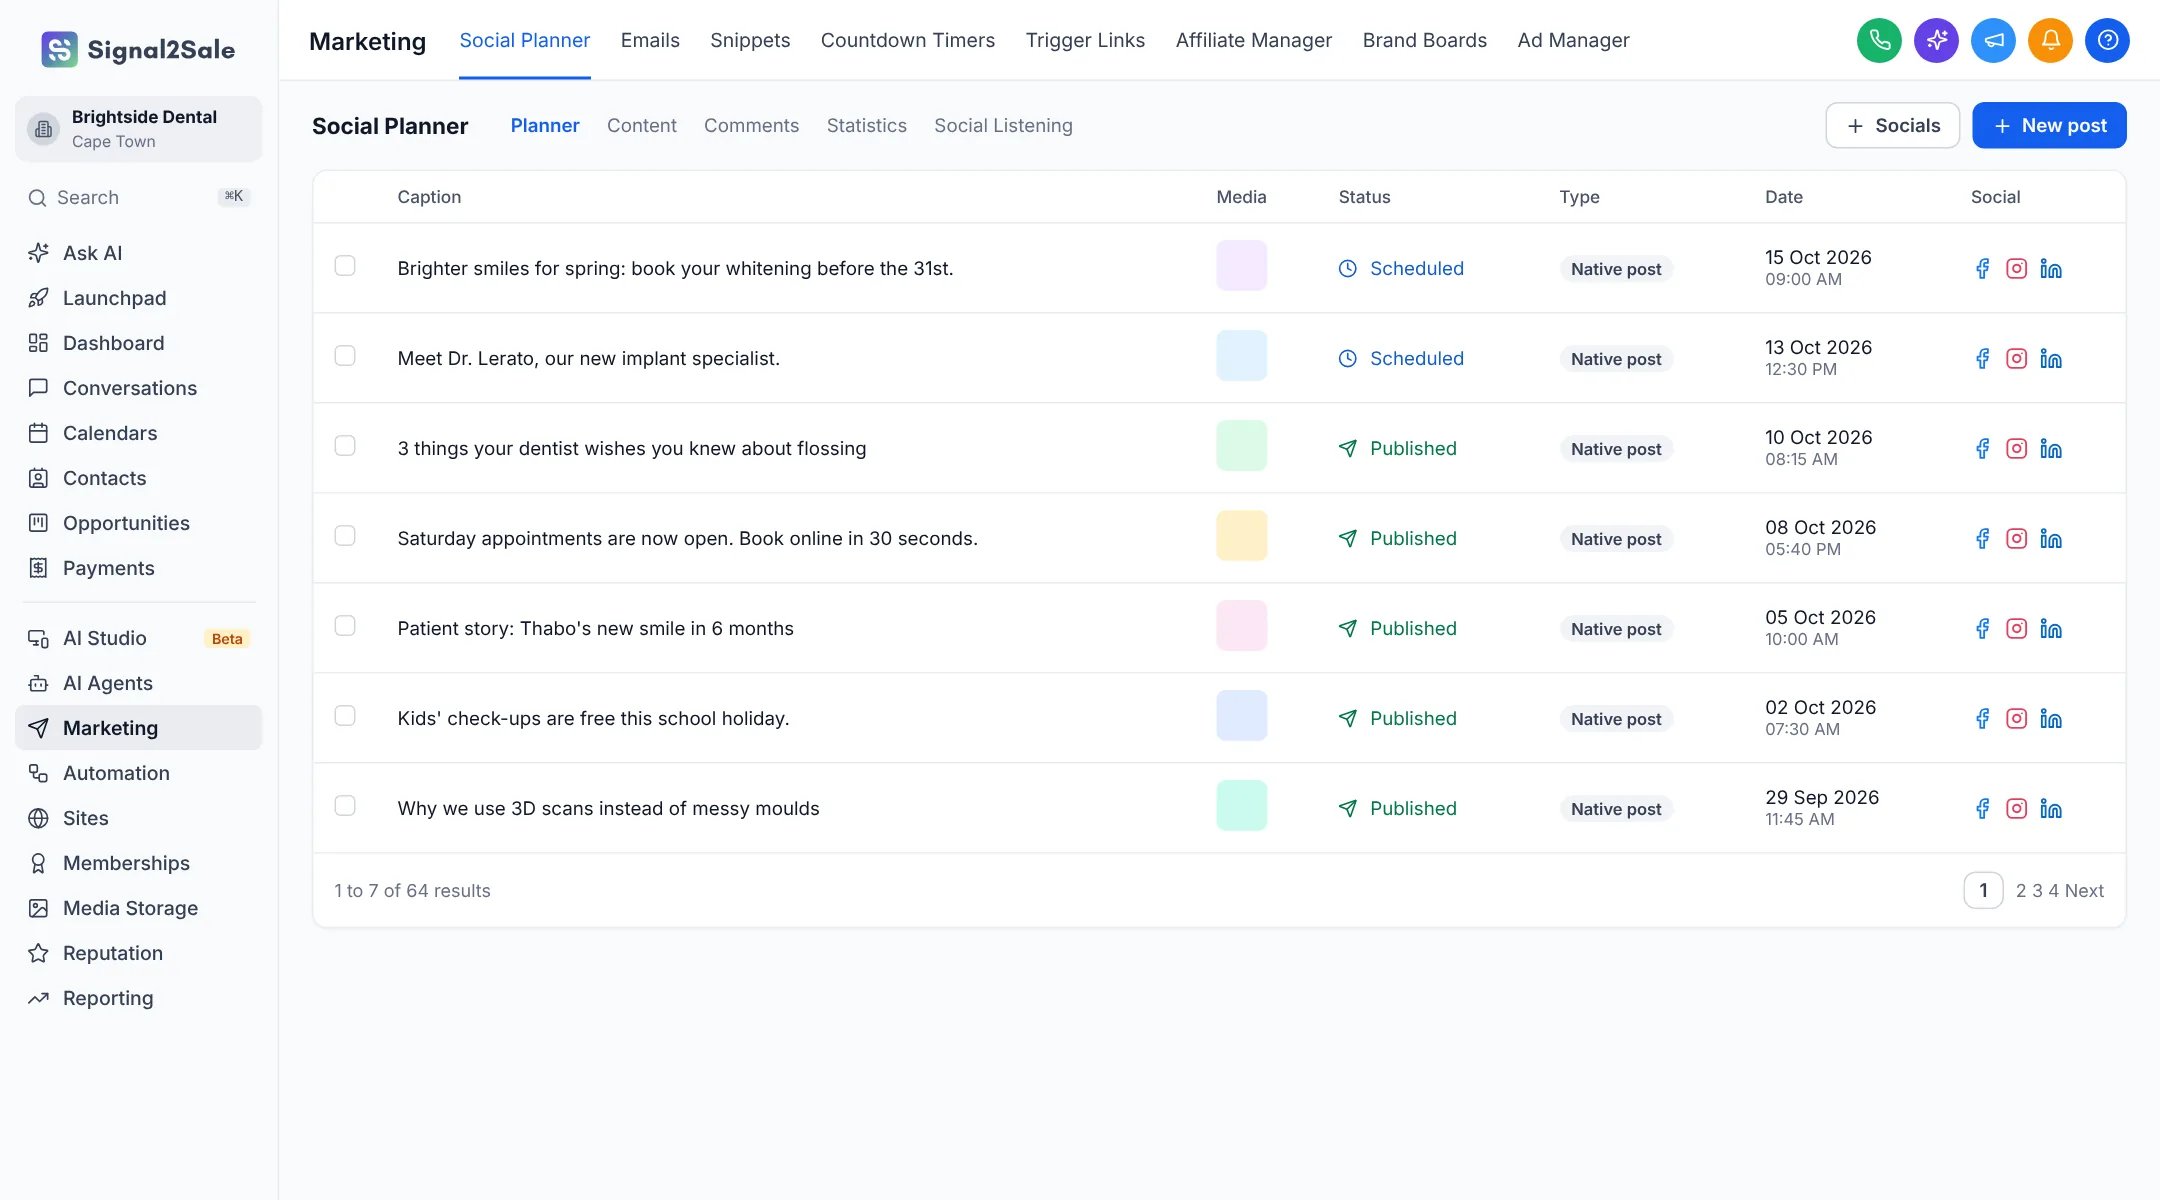Tick the Patient story Thabo post checkbox
Image resolution: width=2160 pixels, height=1200 pixels.
(x=345, y=625)
